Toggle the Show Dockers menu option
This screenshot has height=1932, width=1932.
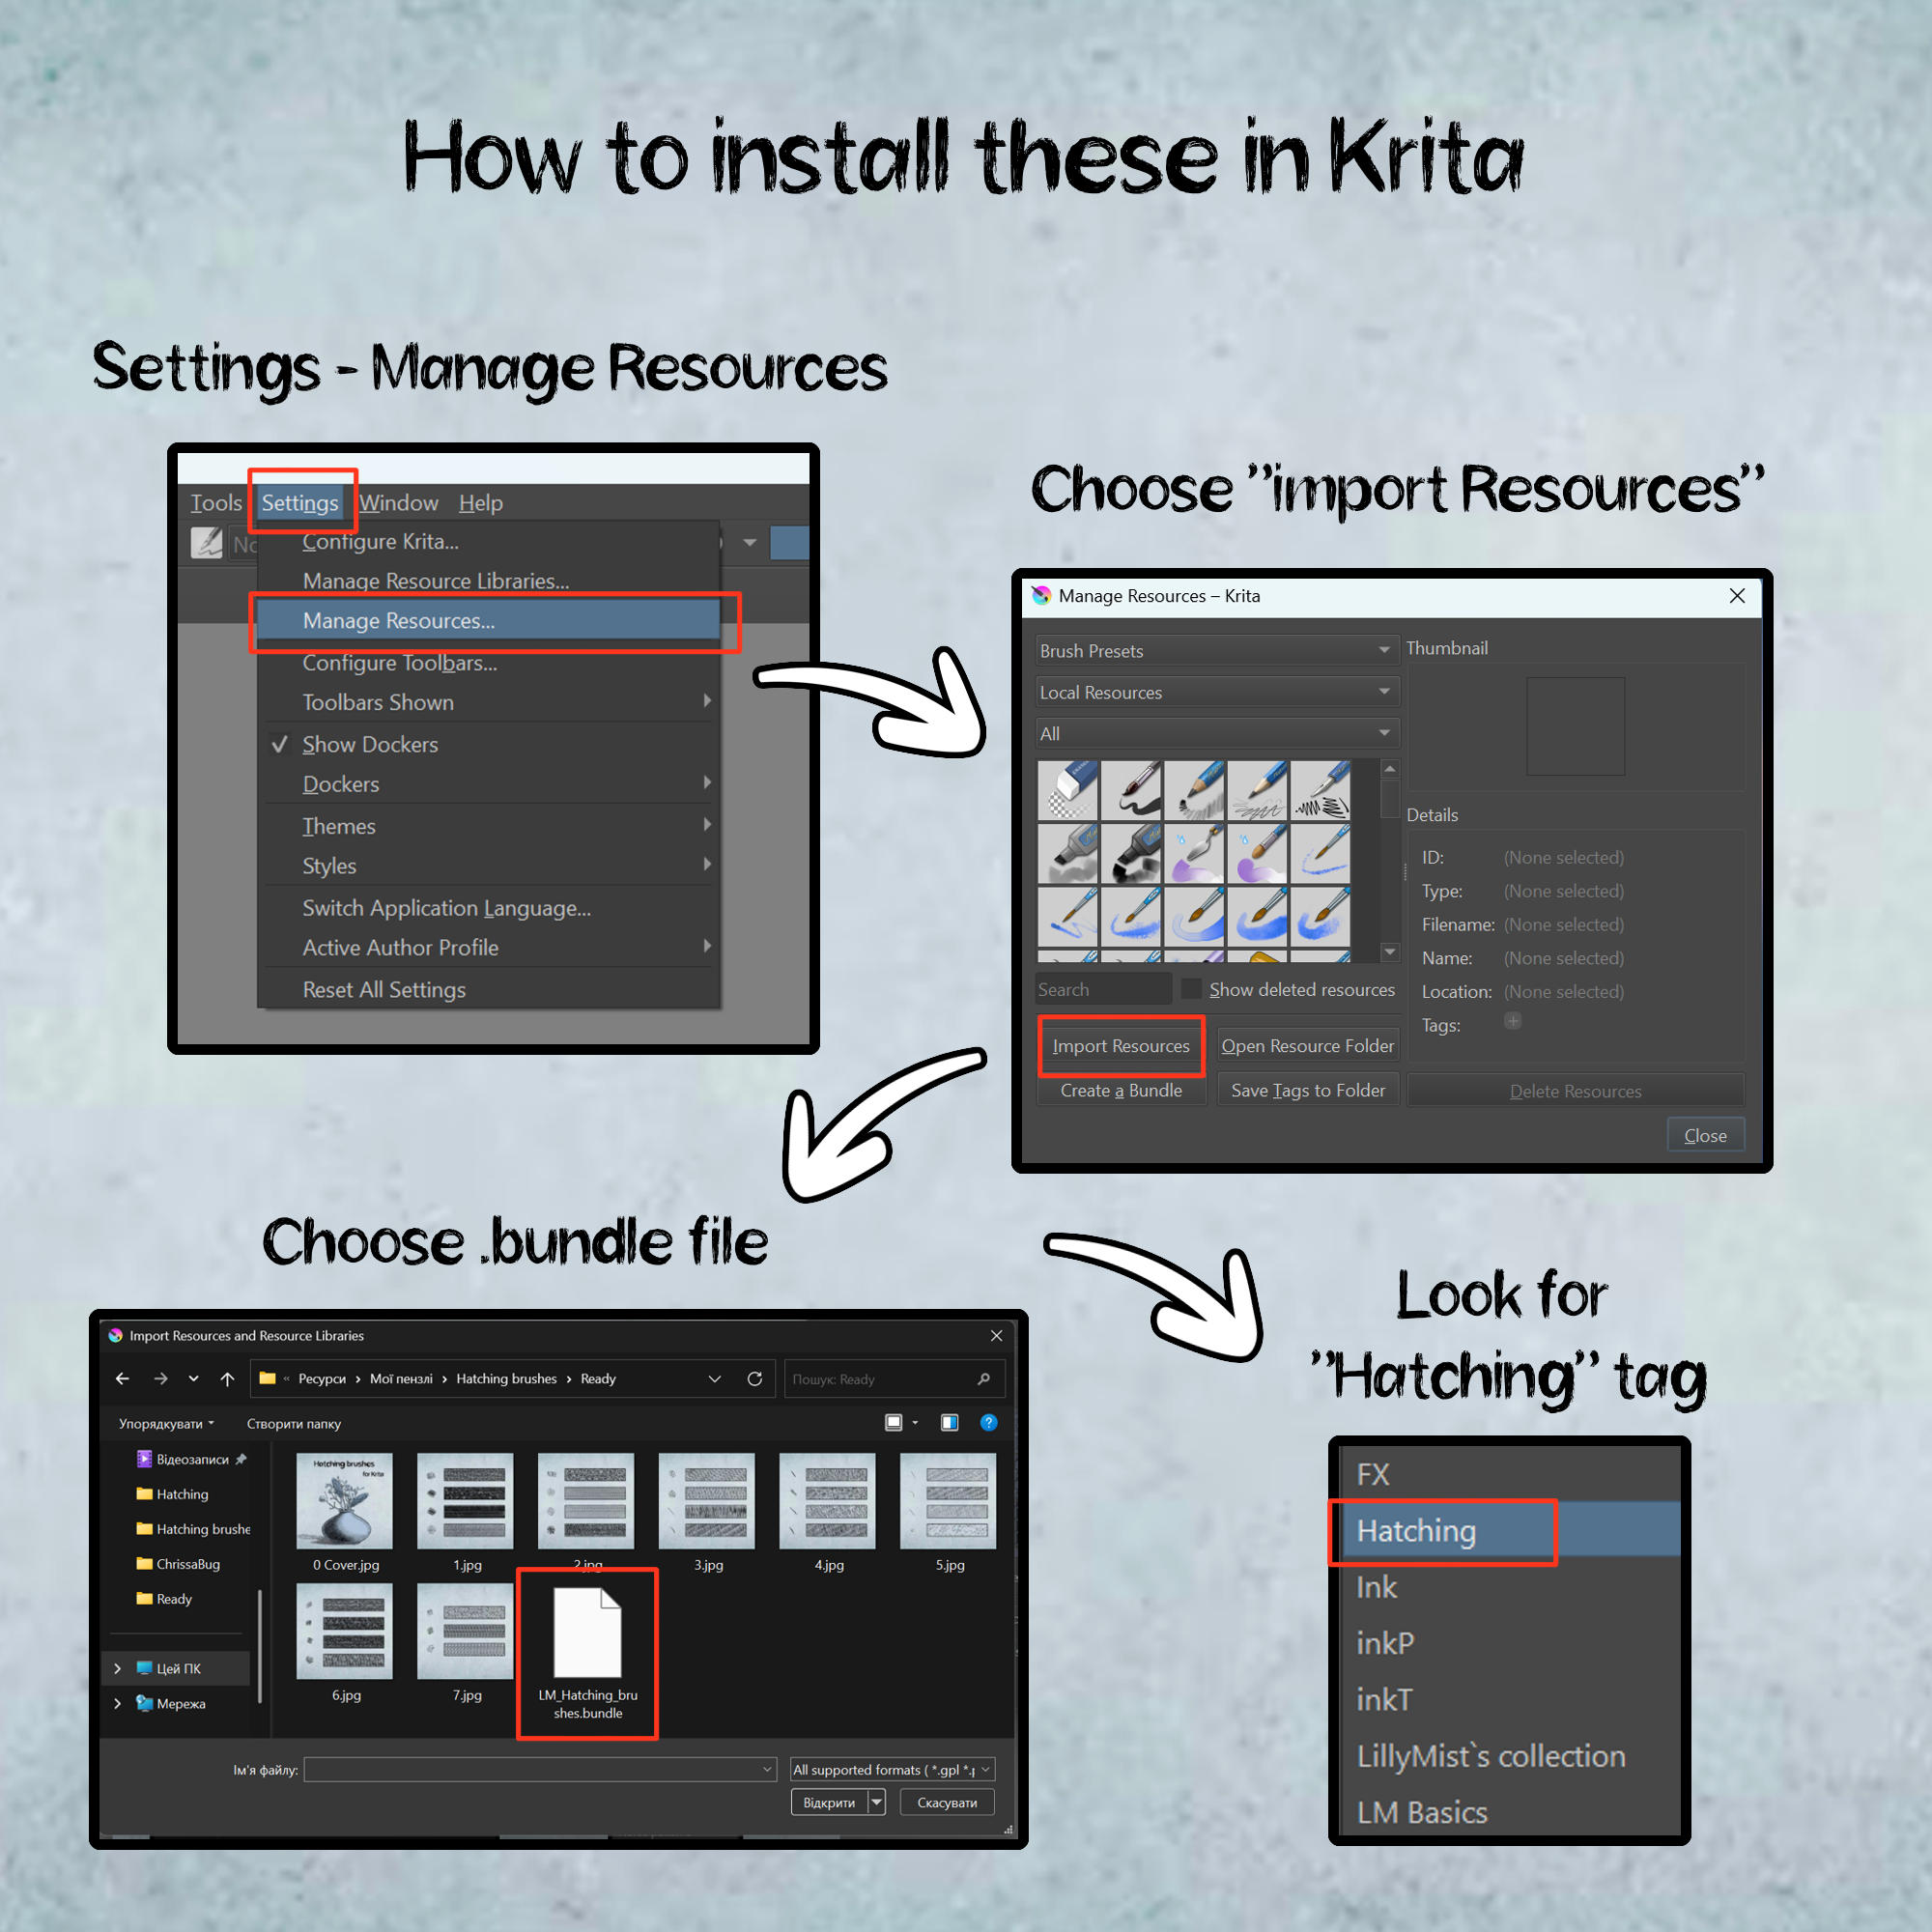370,744
